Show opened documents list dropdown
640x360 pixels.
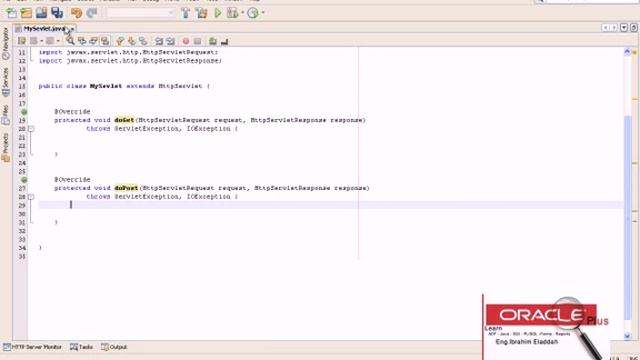[624, 28]
